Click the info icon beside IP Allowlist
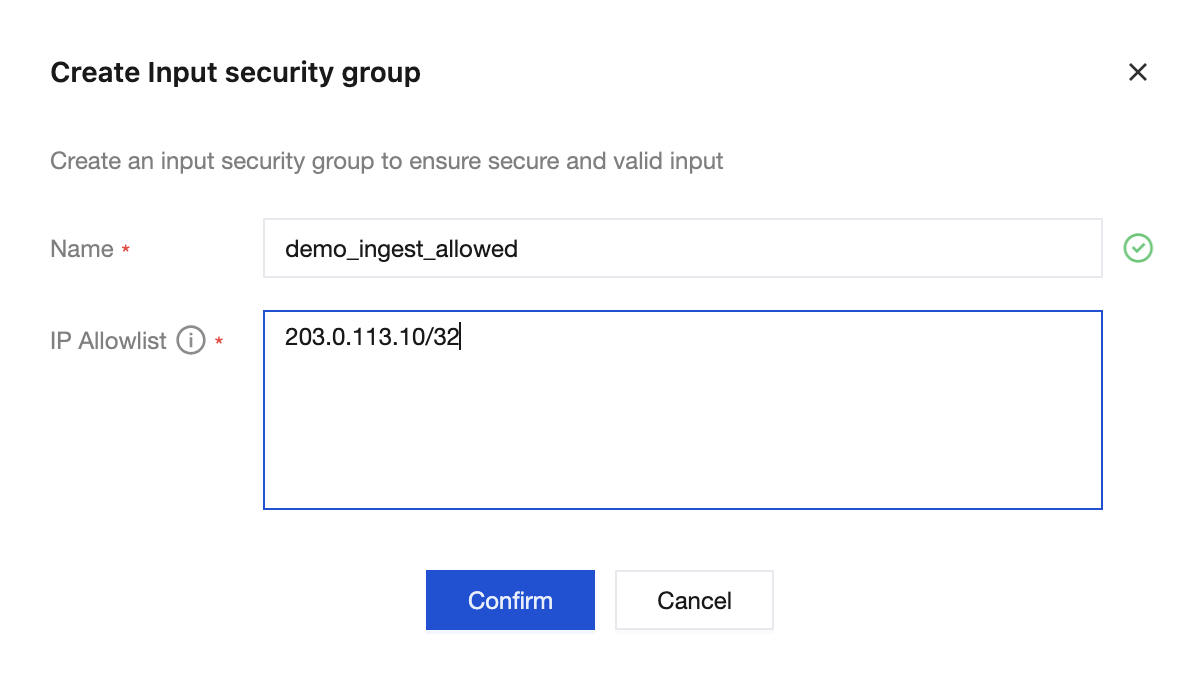Screen dimensions: 1200x680 point(191,341)
